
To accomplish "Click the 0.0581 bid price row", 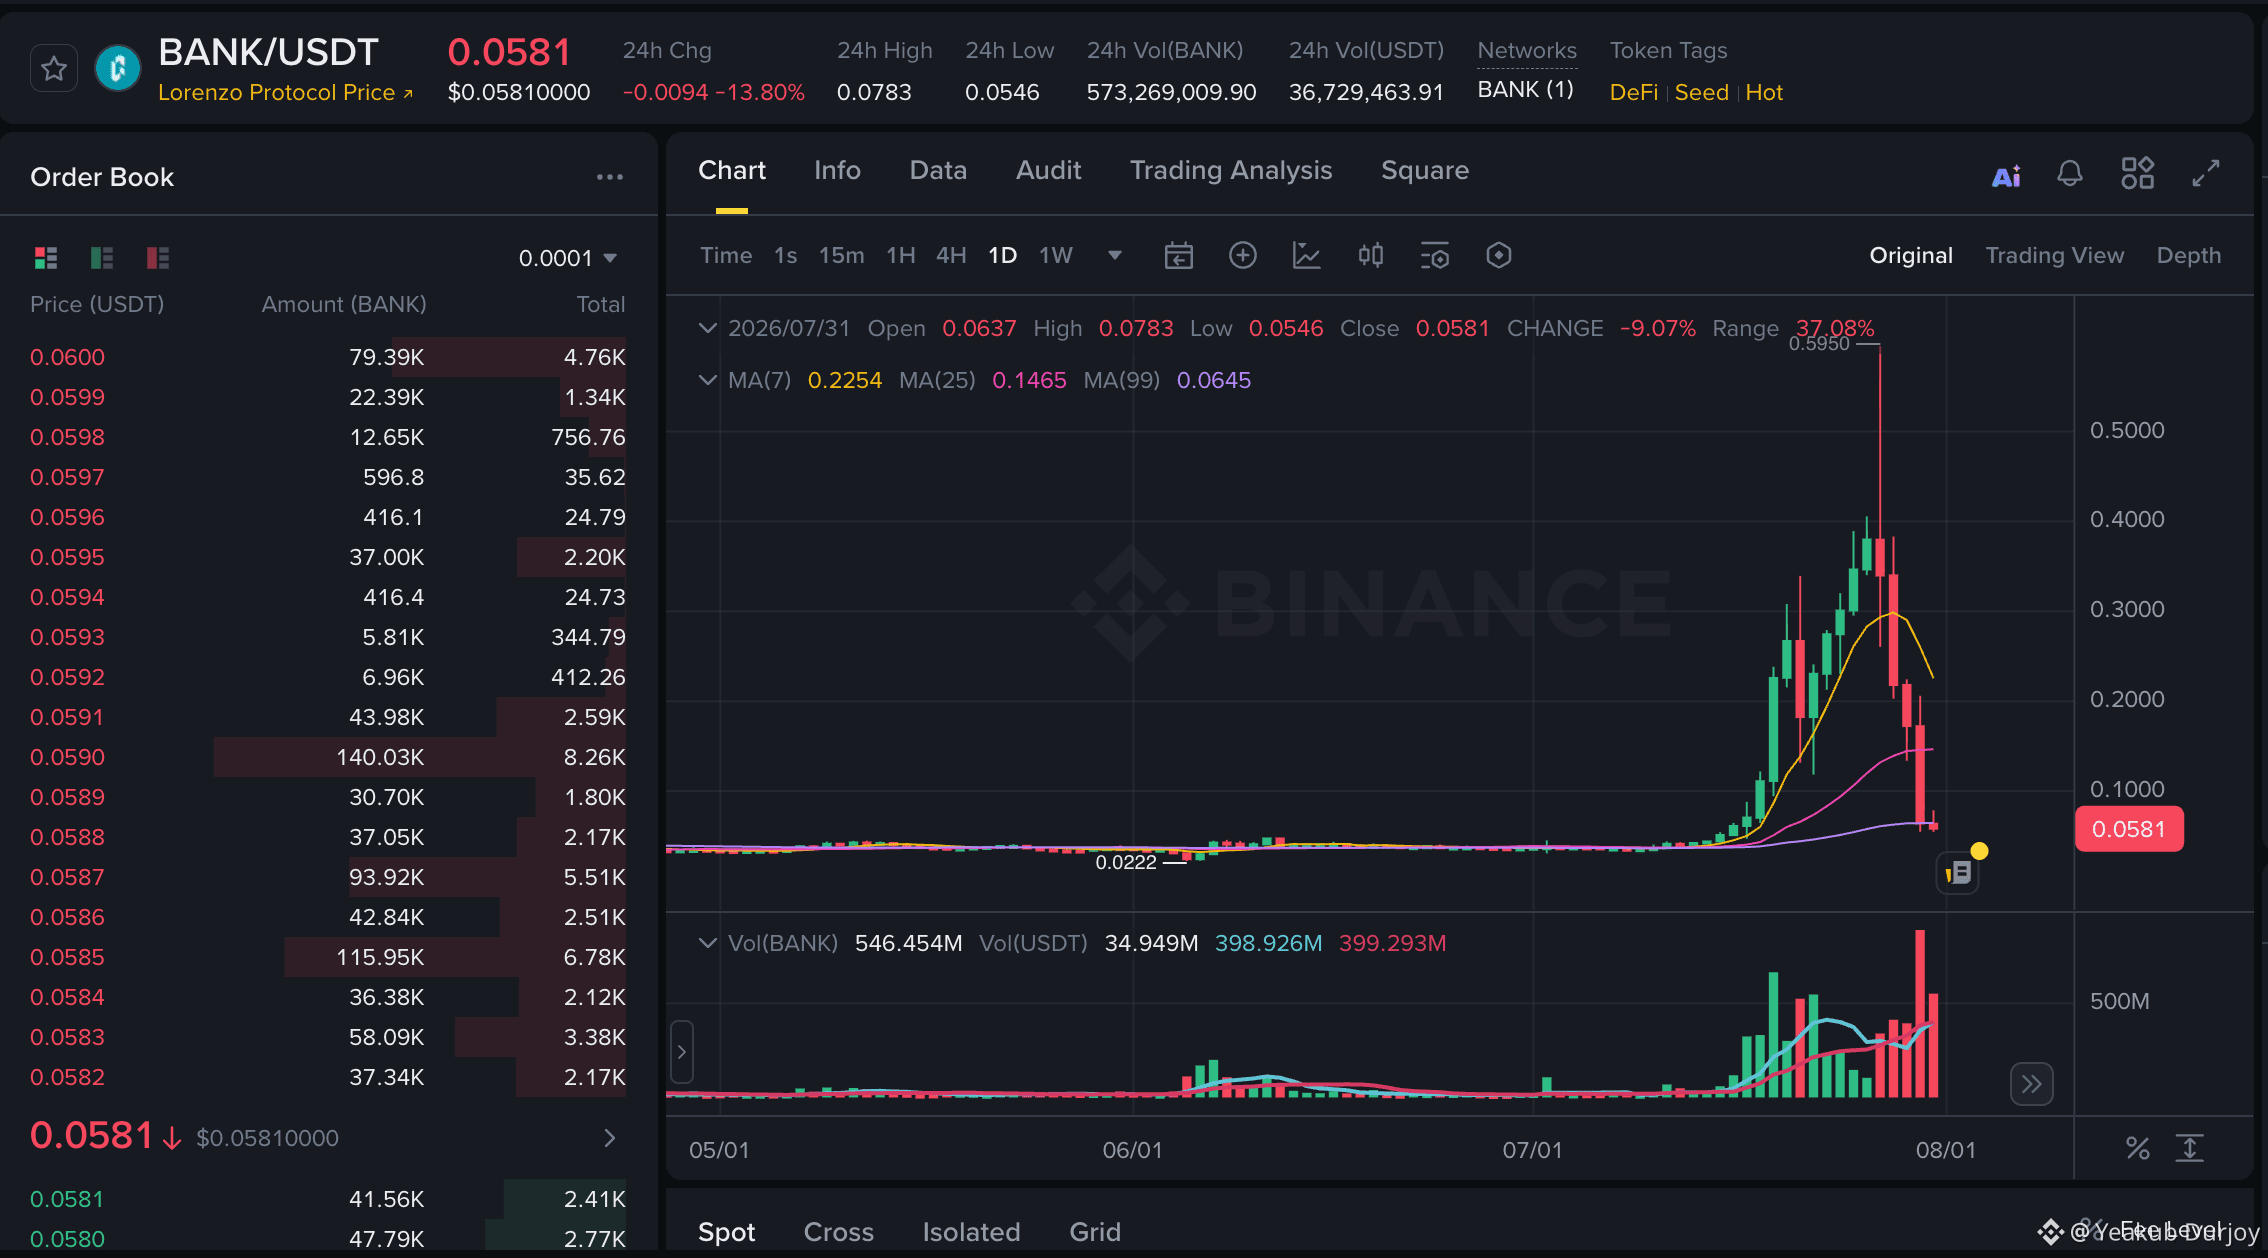I will [328, 1199].
